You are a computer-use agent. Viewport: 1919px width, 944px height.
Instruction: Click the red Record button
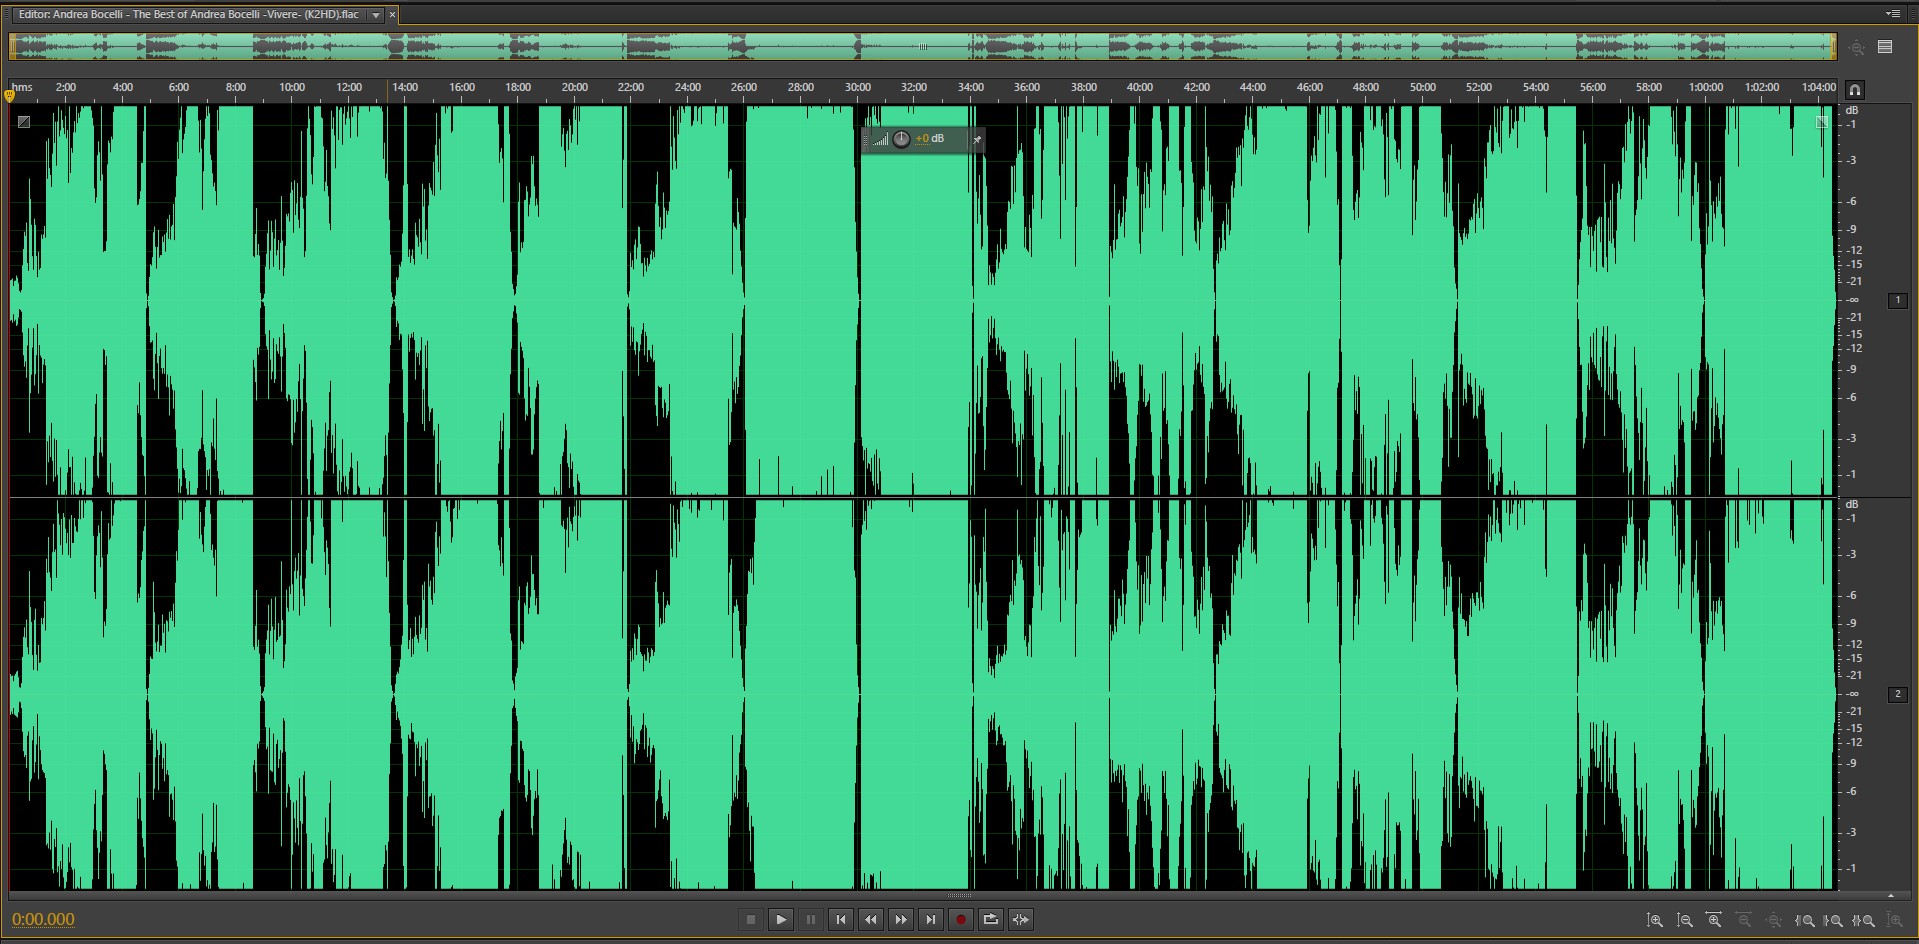961,920
